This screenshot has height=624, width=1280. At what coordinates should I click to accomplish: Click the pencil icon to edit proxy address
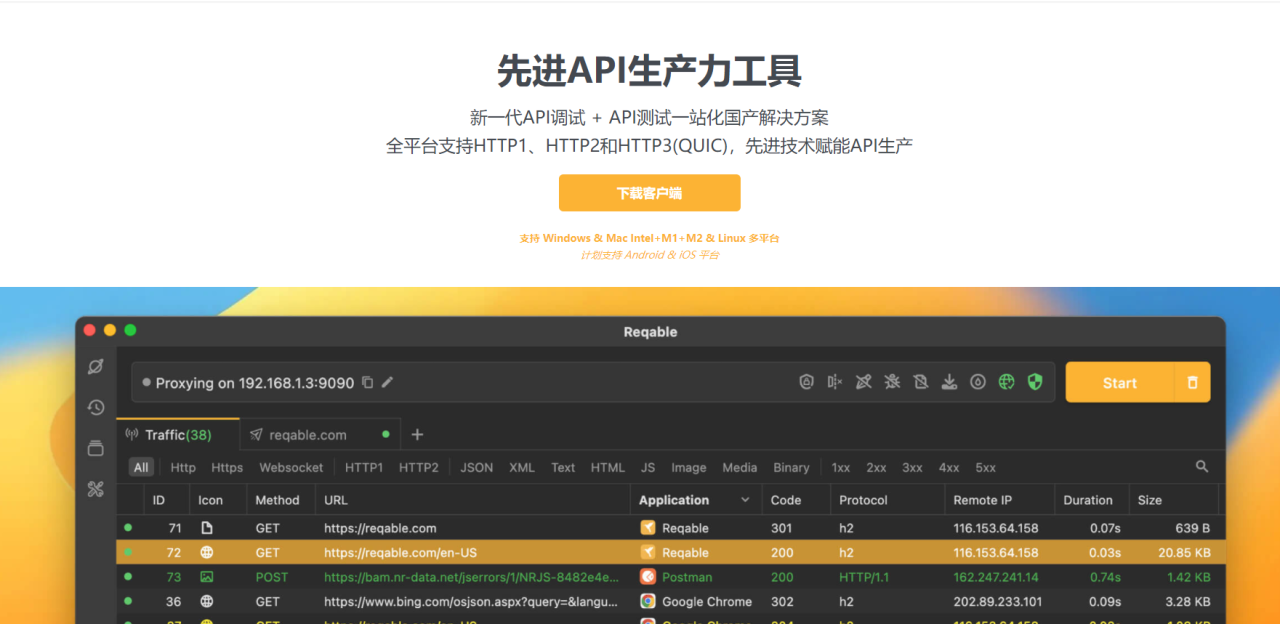tap(388, 383)
